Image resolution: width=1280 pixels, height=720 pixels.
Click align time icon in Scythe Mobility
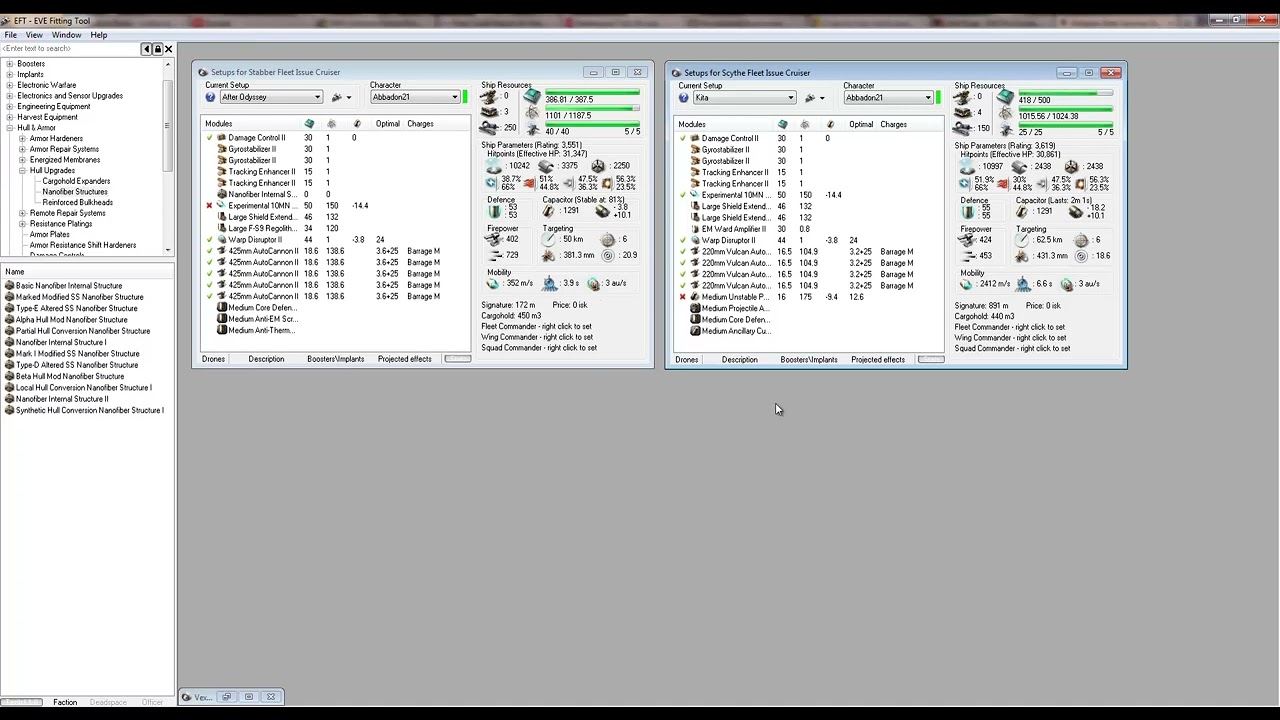click(1024, 284)
